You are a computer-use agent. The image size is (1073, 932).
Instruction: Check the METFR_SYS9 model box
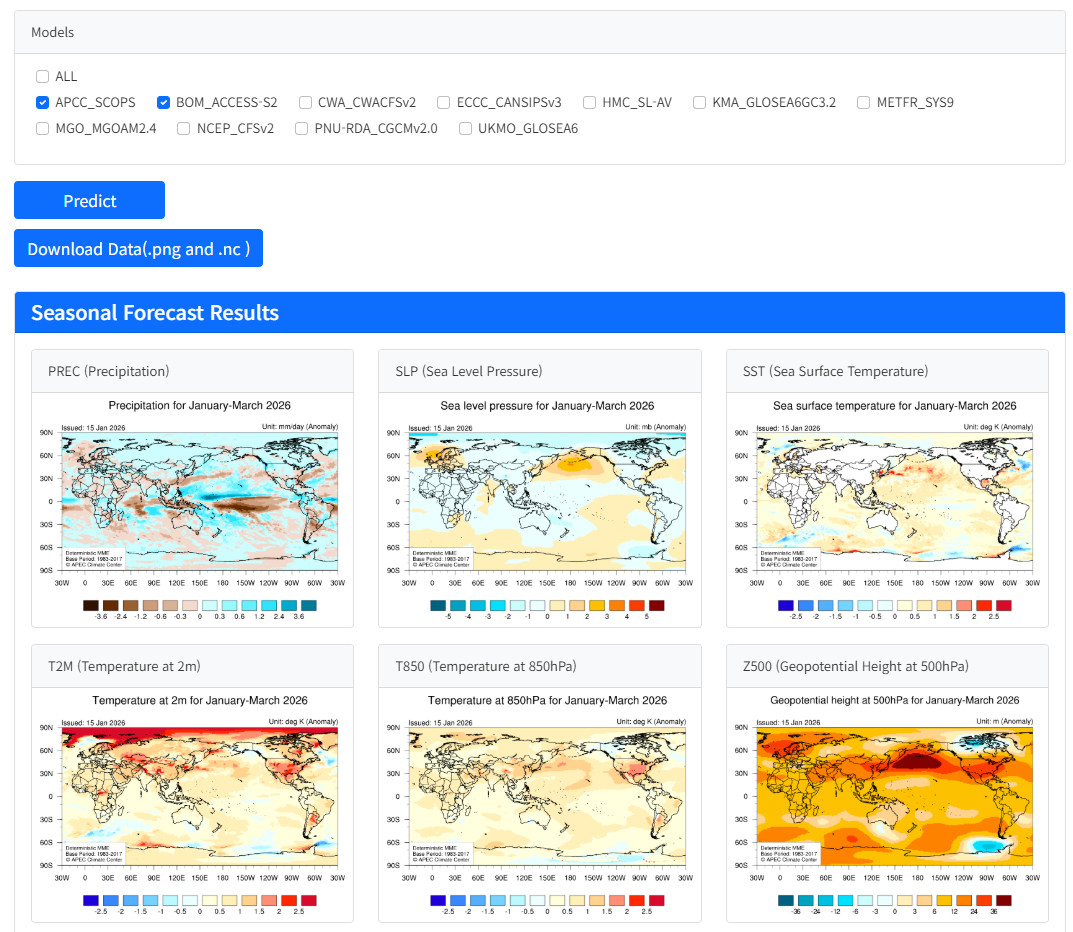pyautogui.click(x=863, y=102)
